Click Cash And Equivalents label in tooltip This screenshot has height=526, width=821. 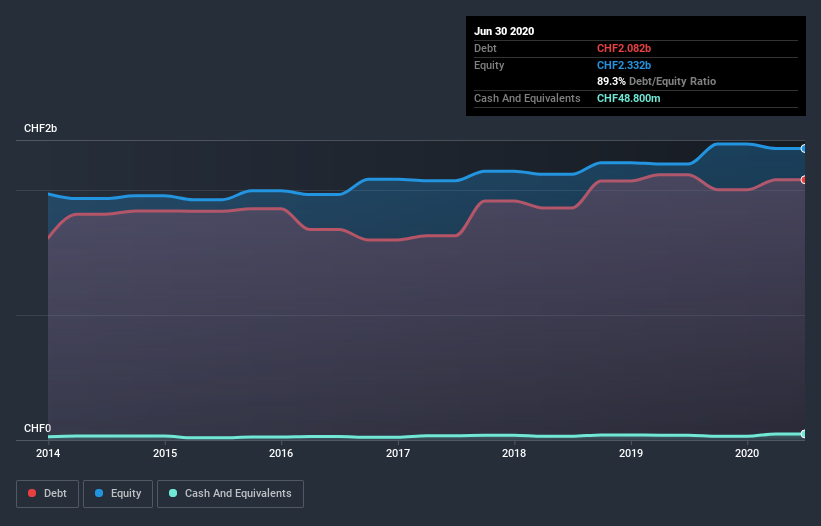pyautogui.click(x=527, y=98)
